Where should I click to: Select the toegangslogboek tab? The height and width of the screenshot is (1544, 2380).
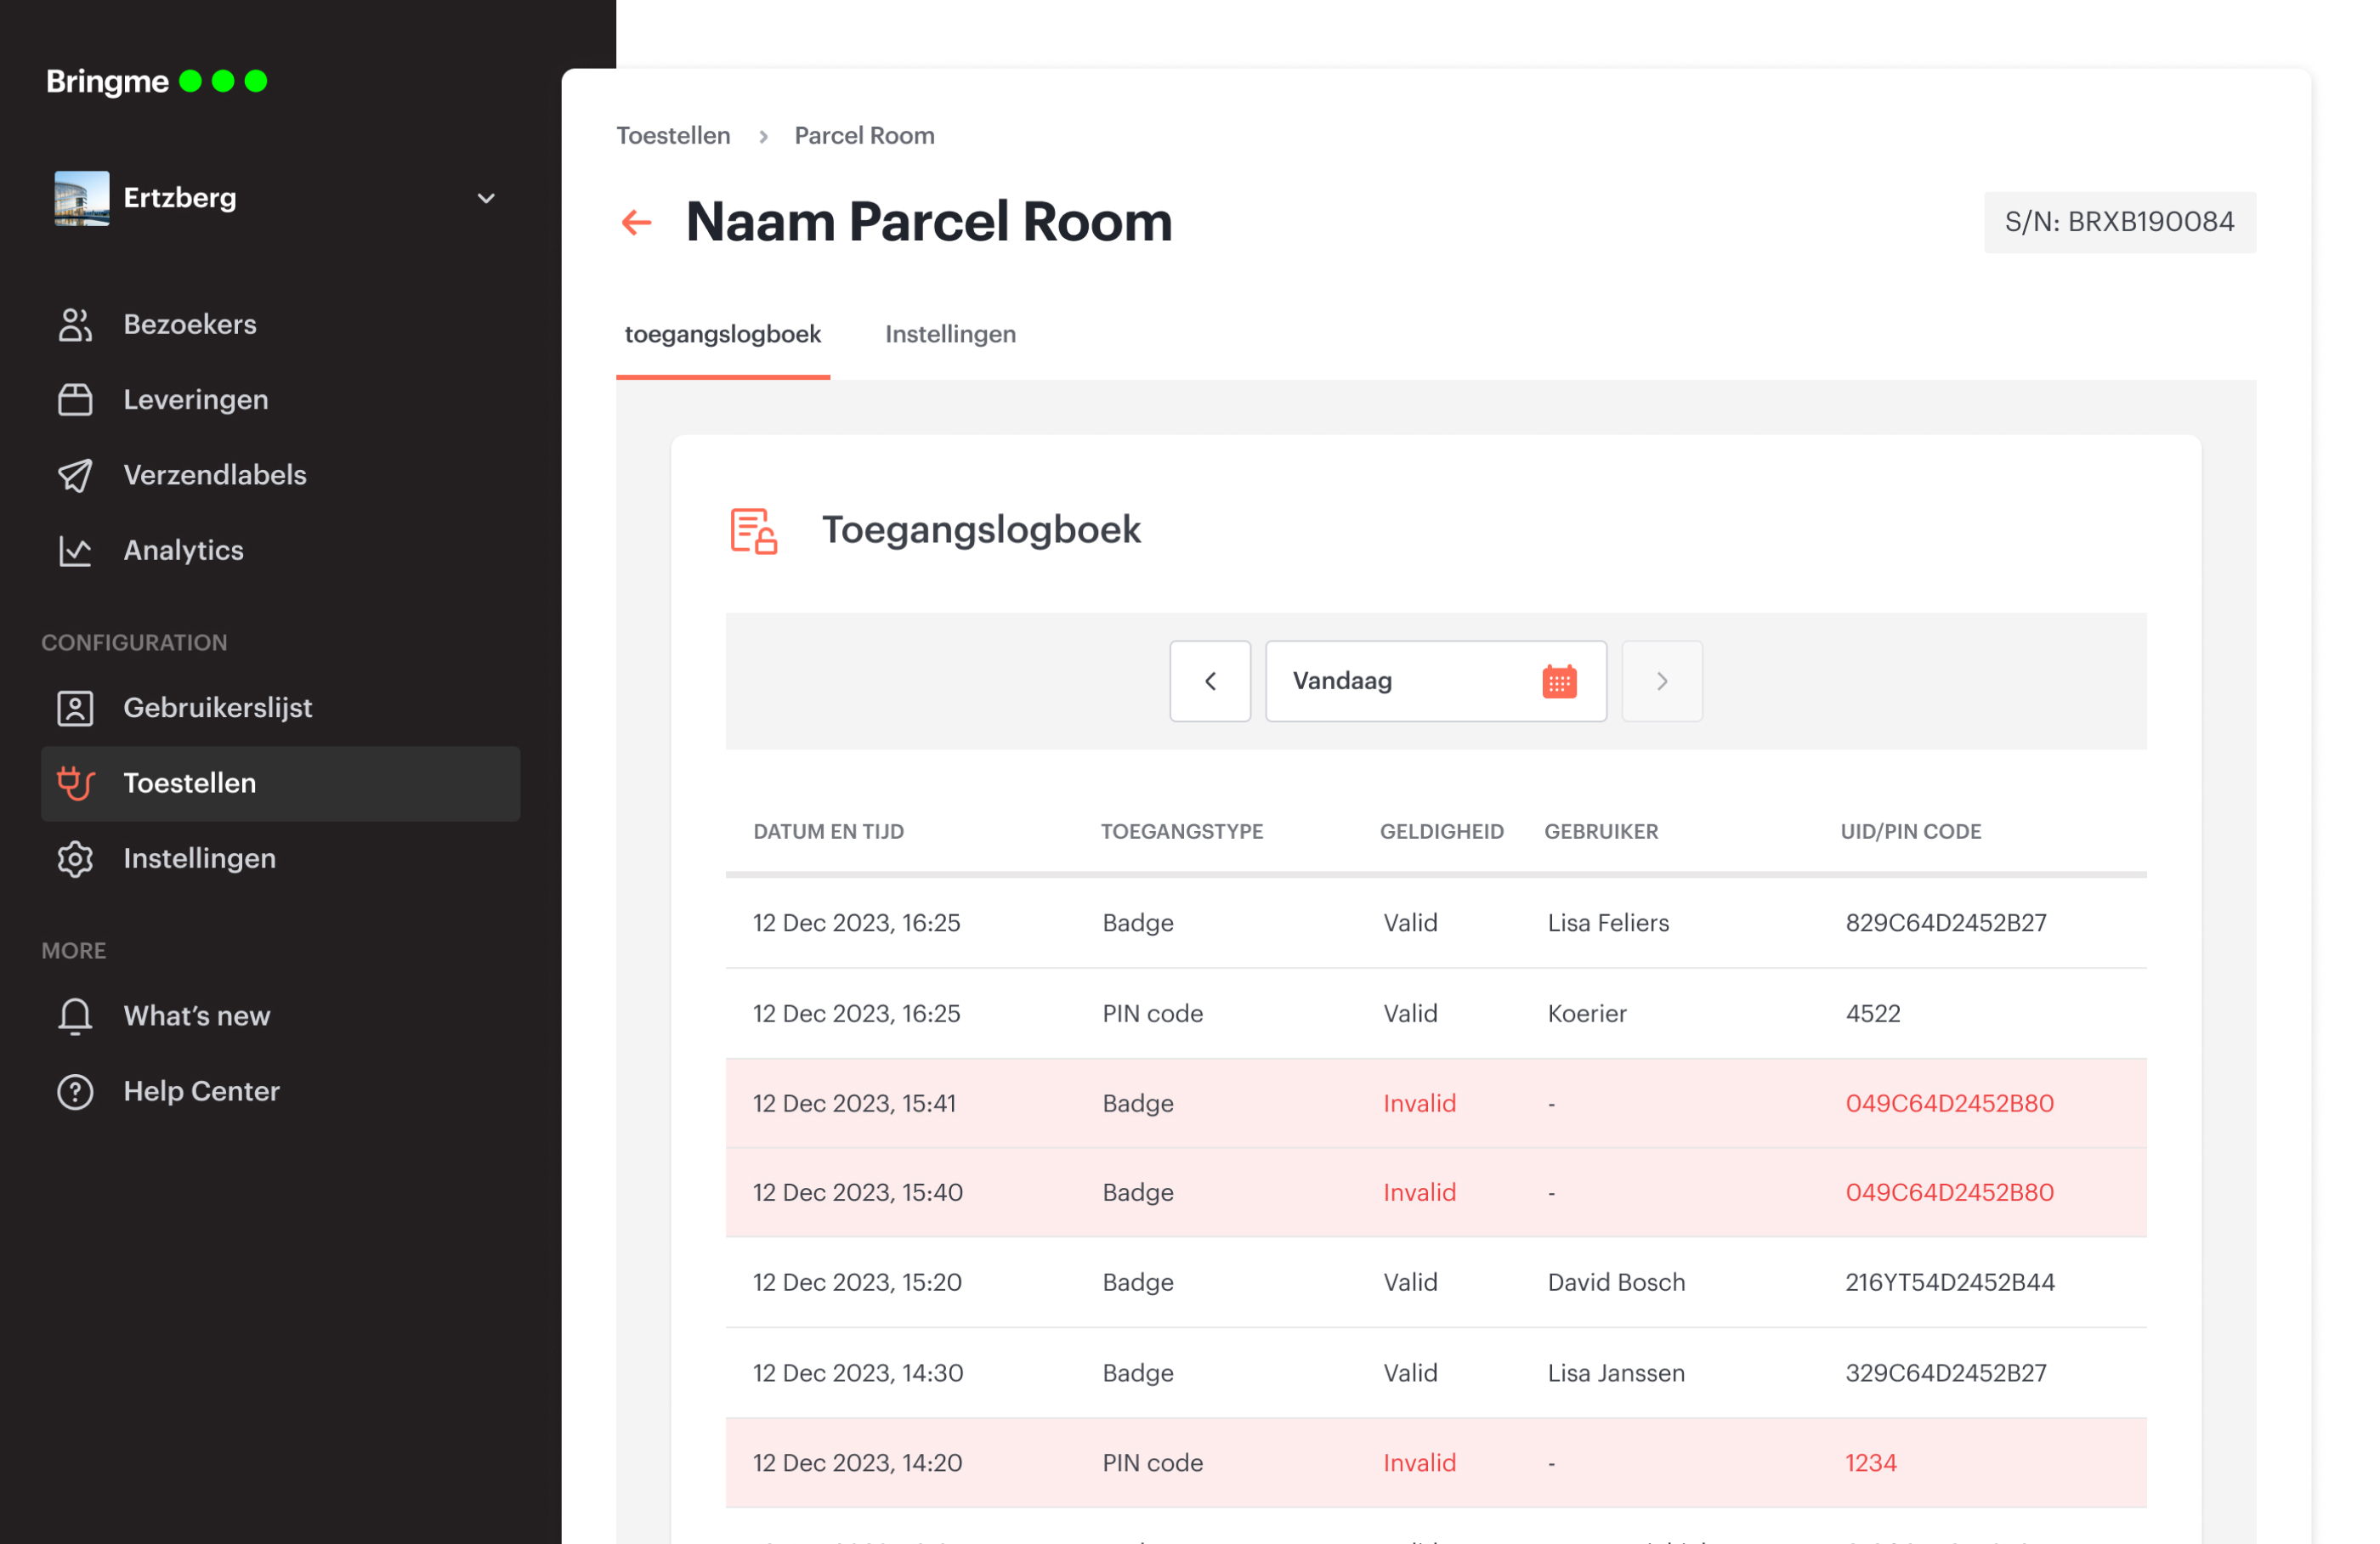[x=723, y=334]
